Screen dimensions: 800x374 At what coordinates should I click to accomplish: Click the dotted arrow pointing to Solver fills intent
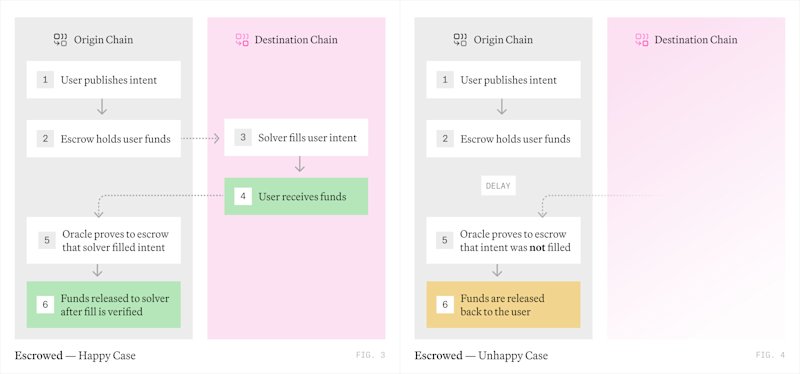[x=201, y=138]
